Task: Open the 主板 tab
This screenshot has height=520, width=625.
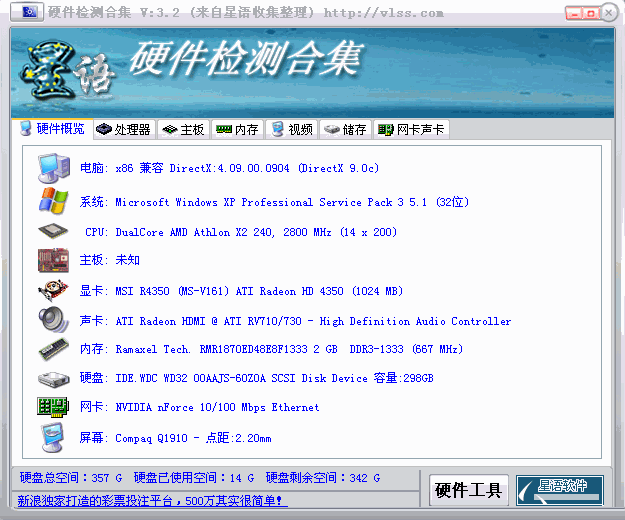Action: click(x=183, y=129)
